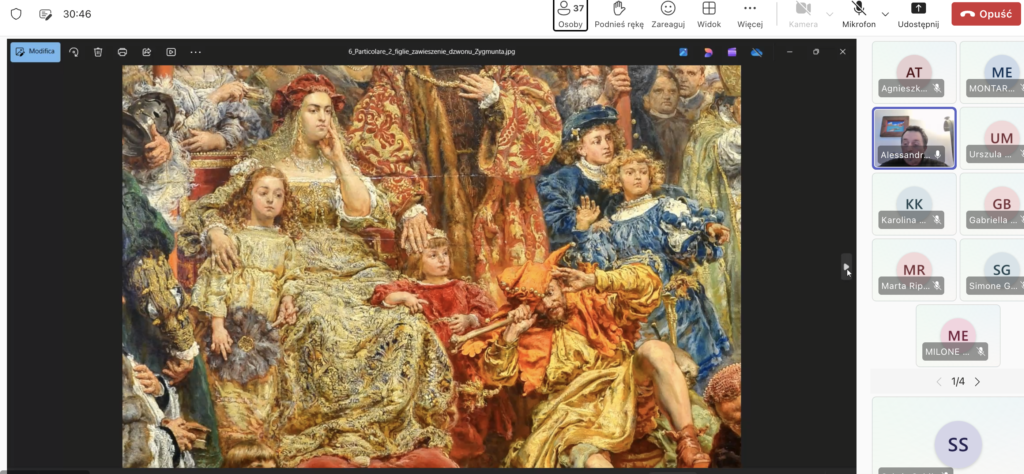1024x474 pixels.
Task: Click the share icon in photo toolbar
Action: (146, 52)
